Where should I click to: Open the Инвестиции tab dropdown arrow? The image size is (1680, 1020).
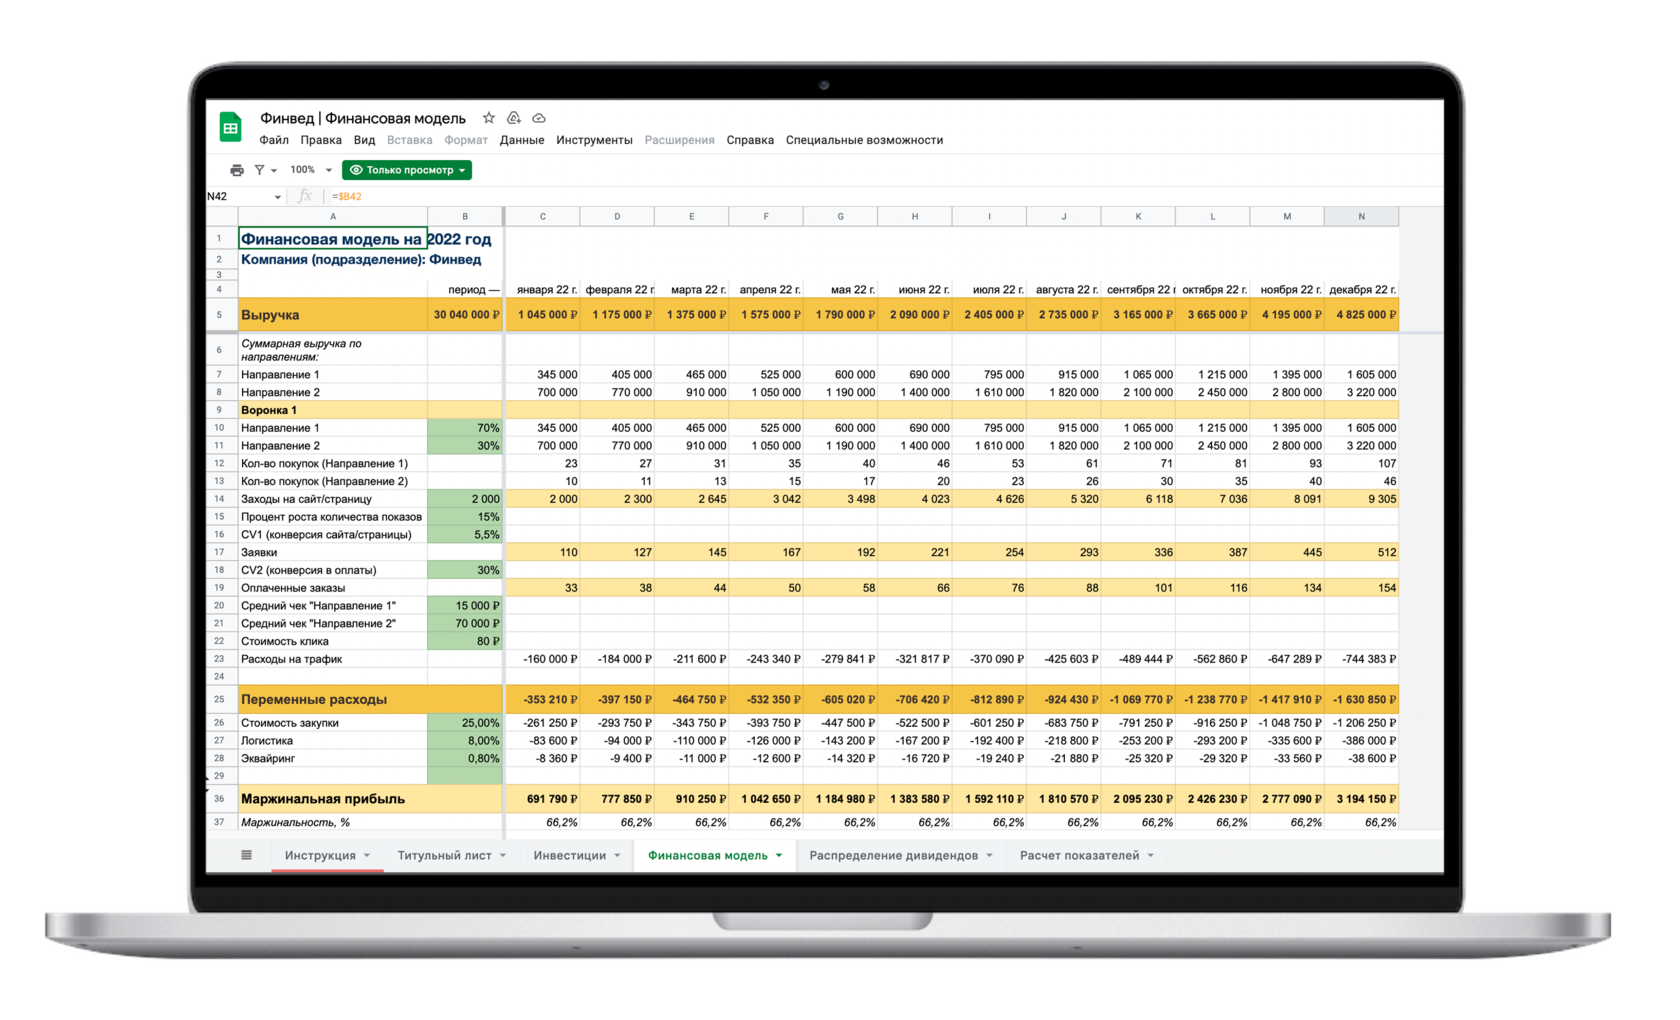(x=617, y=856)
